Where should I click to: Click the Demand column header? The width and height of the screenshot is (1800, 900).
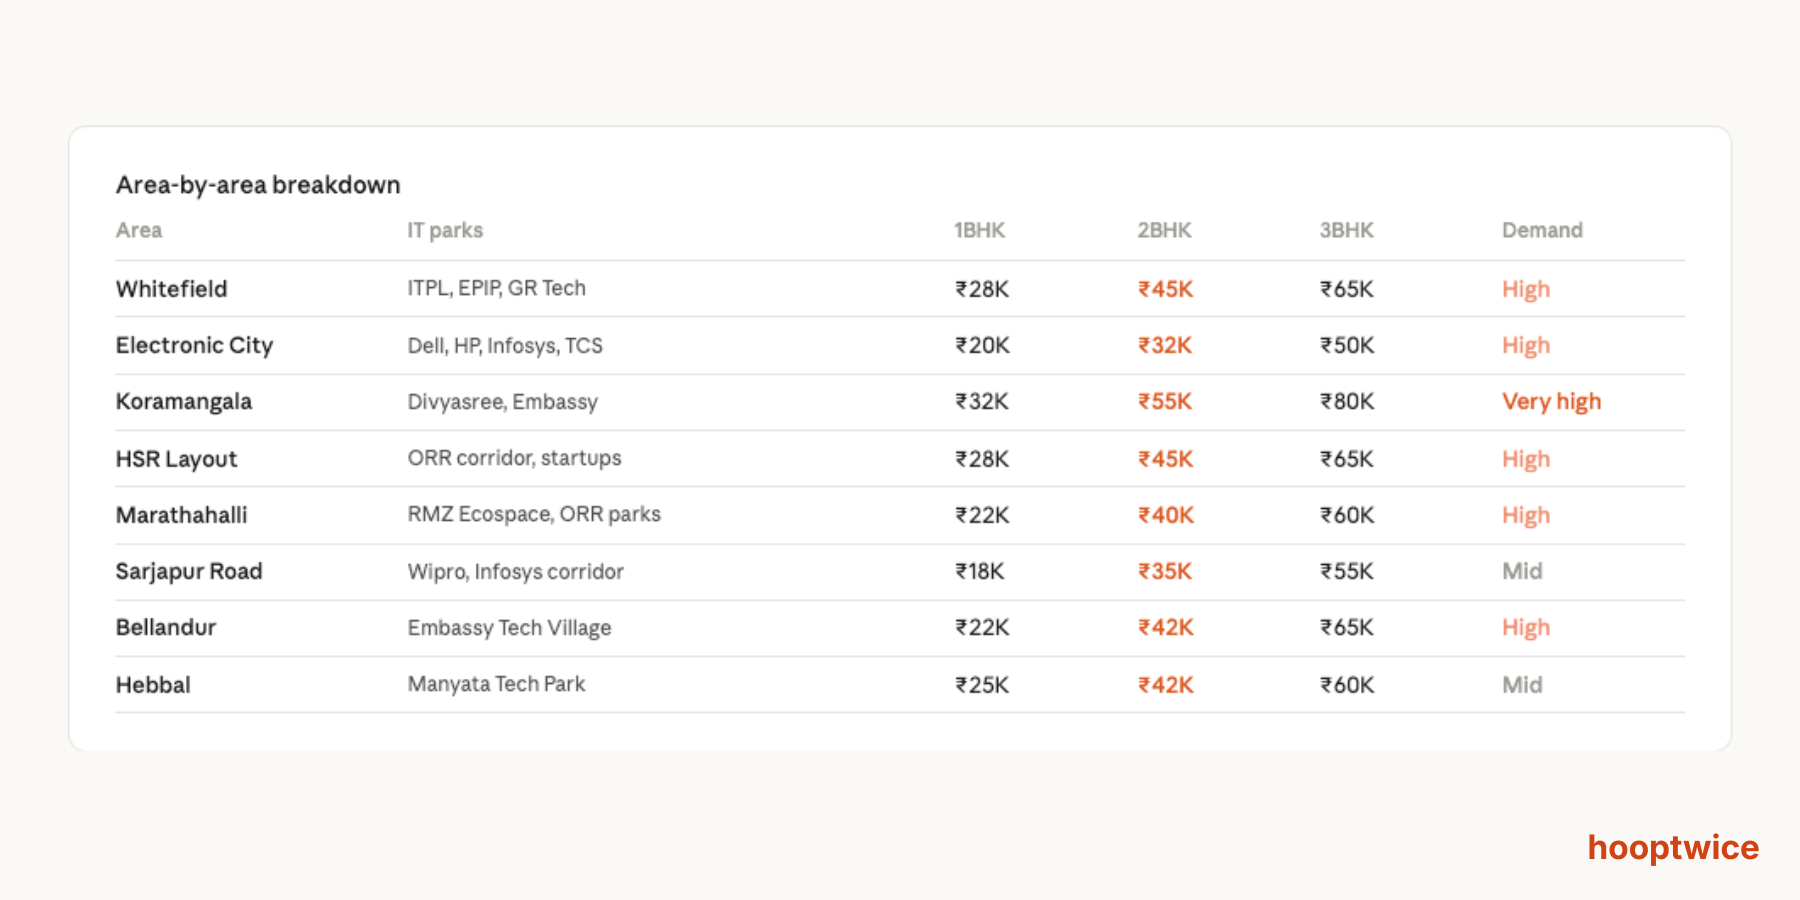click(x=1541, y=230)
